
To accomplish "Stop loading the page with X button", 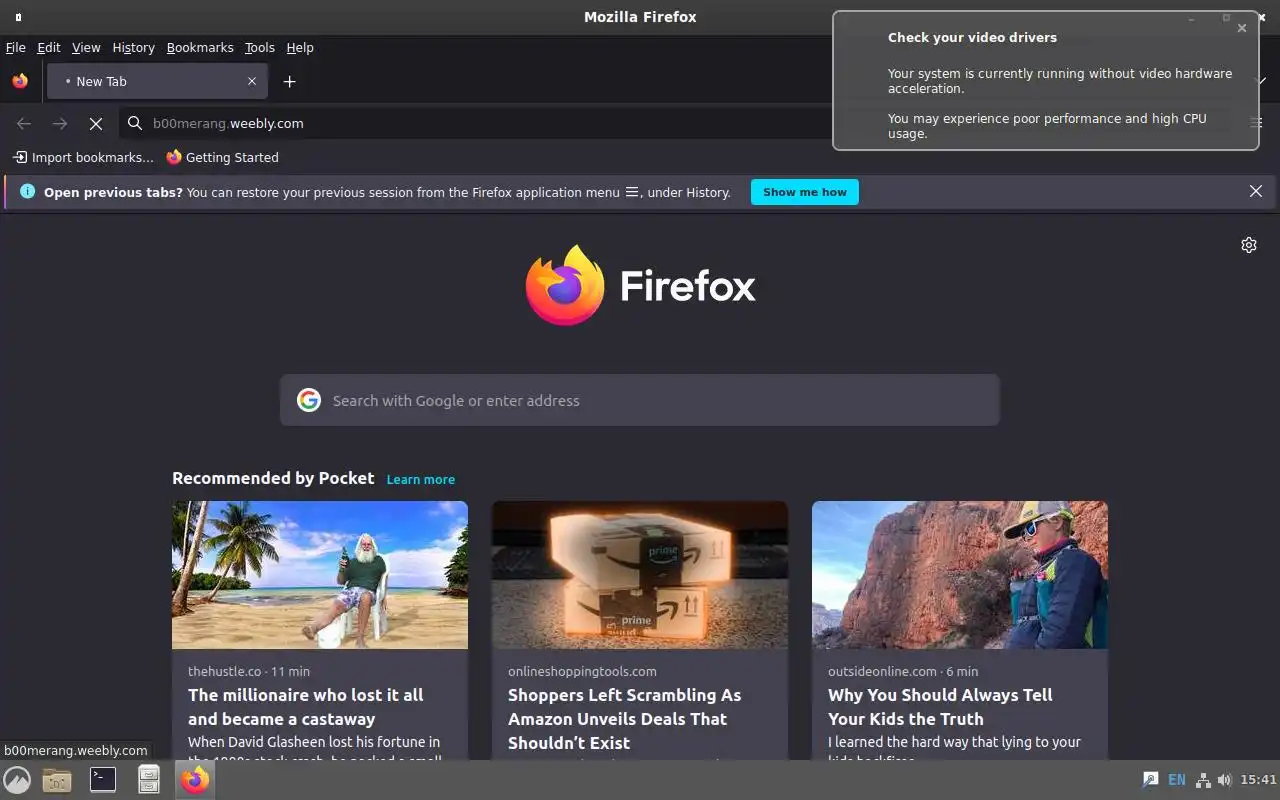I will pyautogui.click(x=96, y=123).
